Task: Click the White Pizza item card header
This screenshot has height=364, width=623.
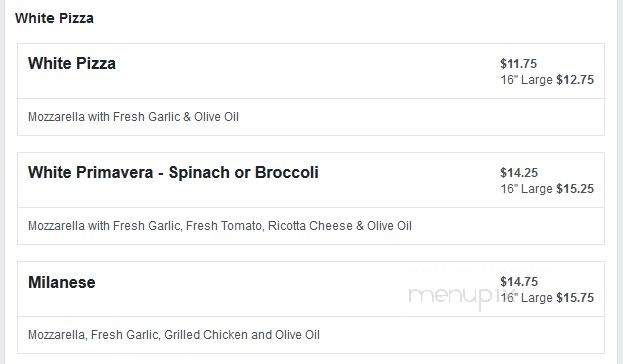Action: pos(311,71)
